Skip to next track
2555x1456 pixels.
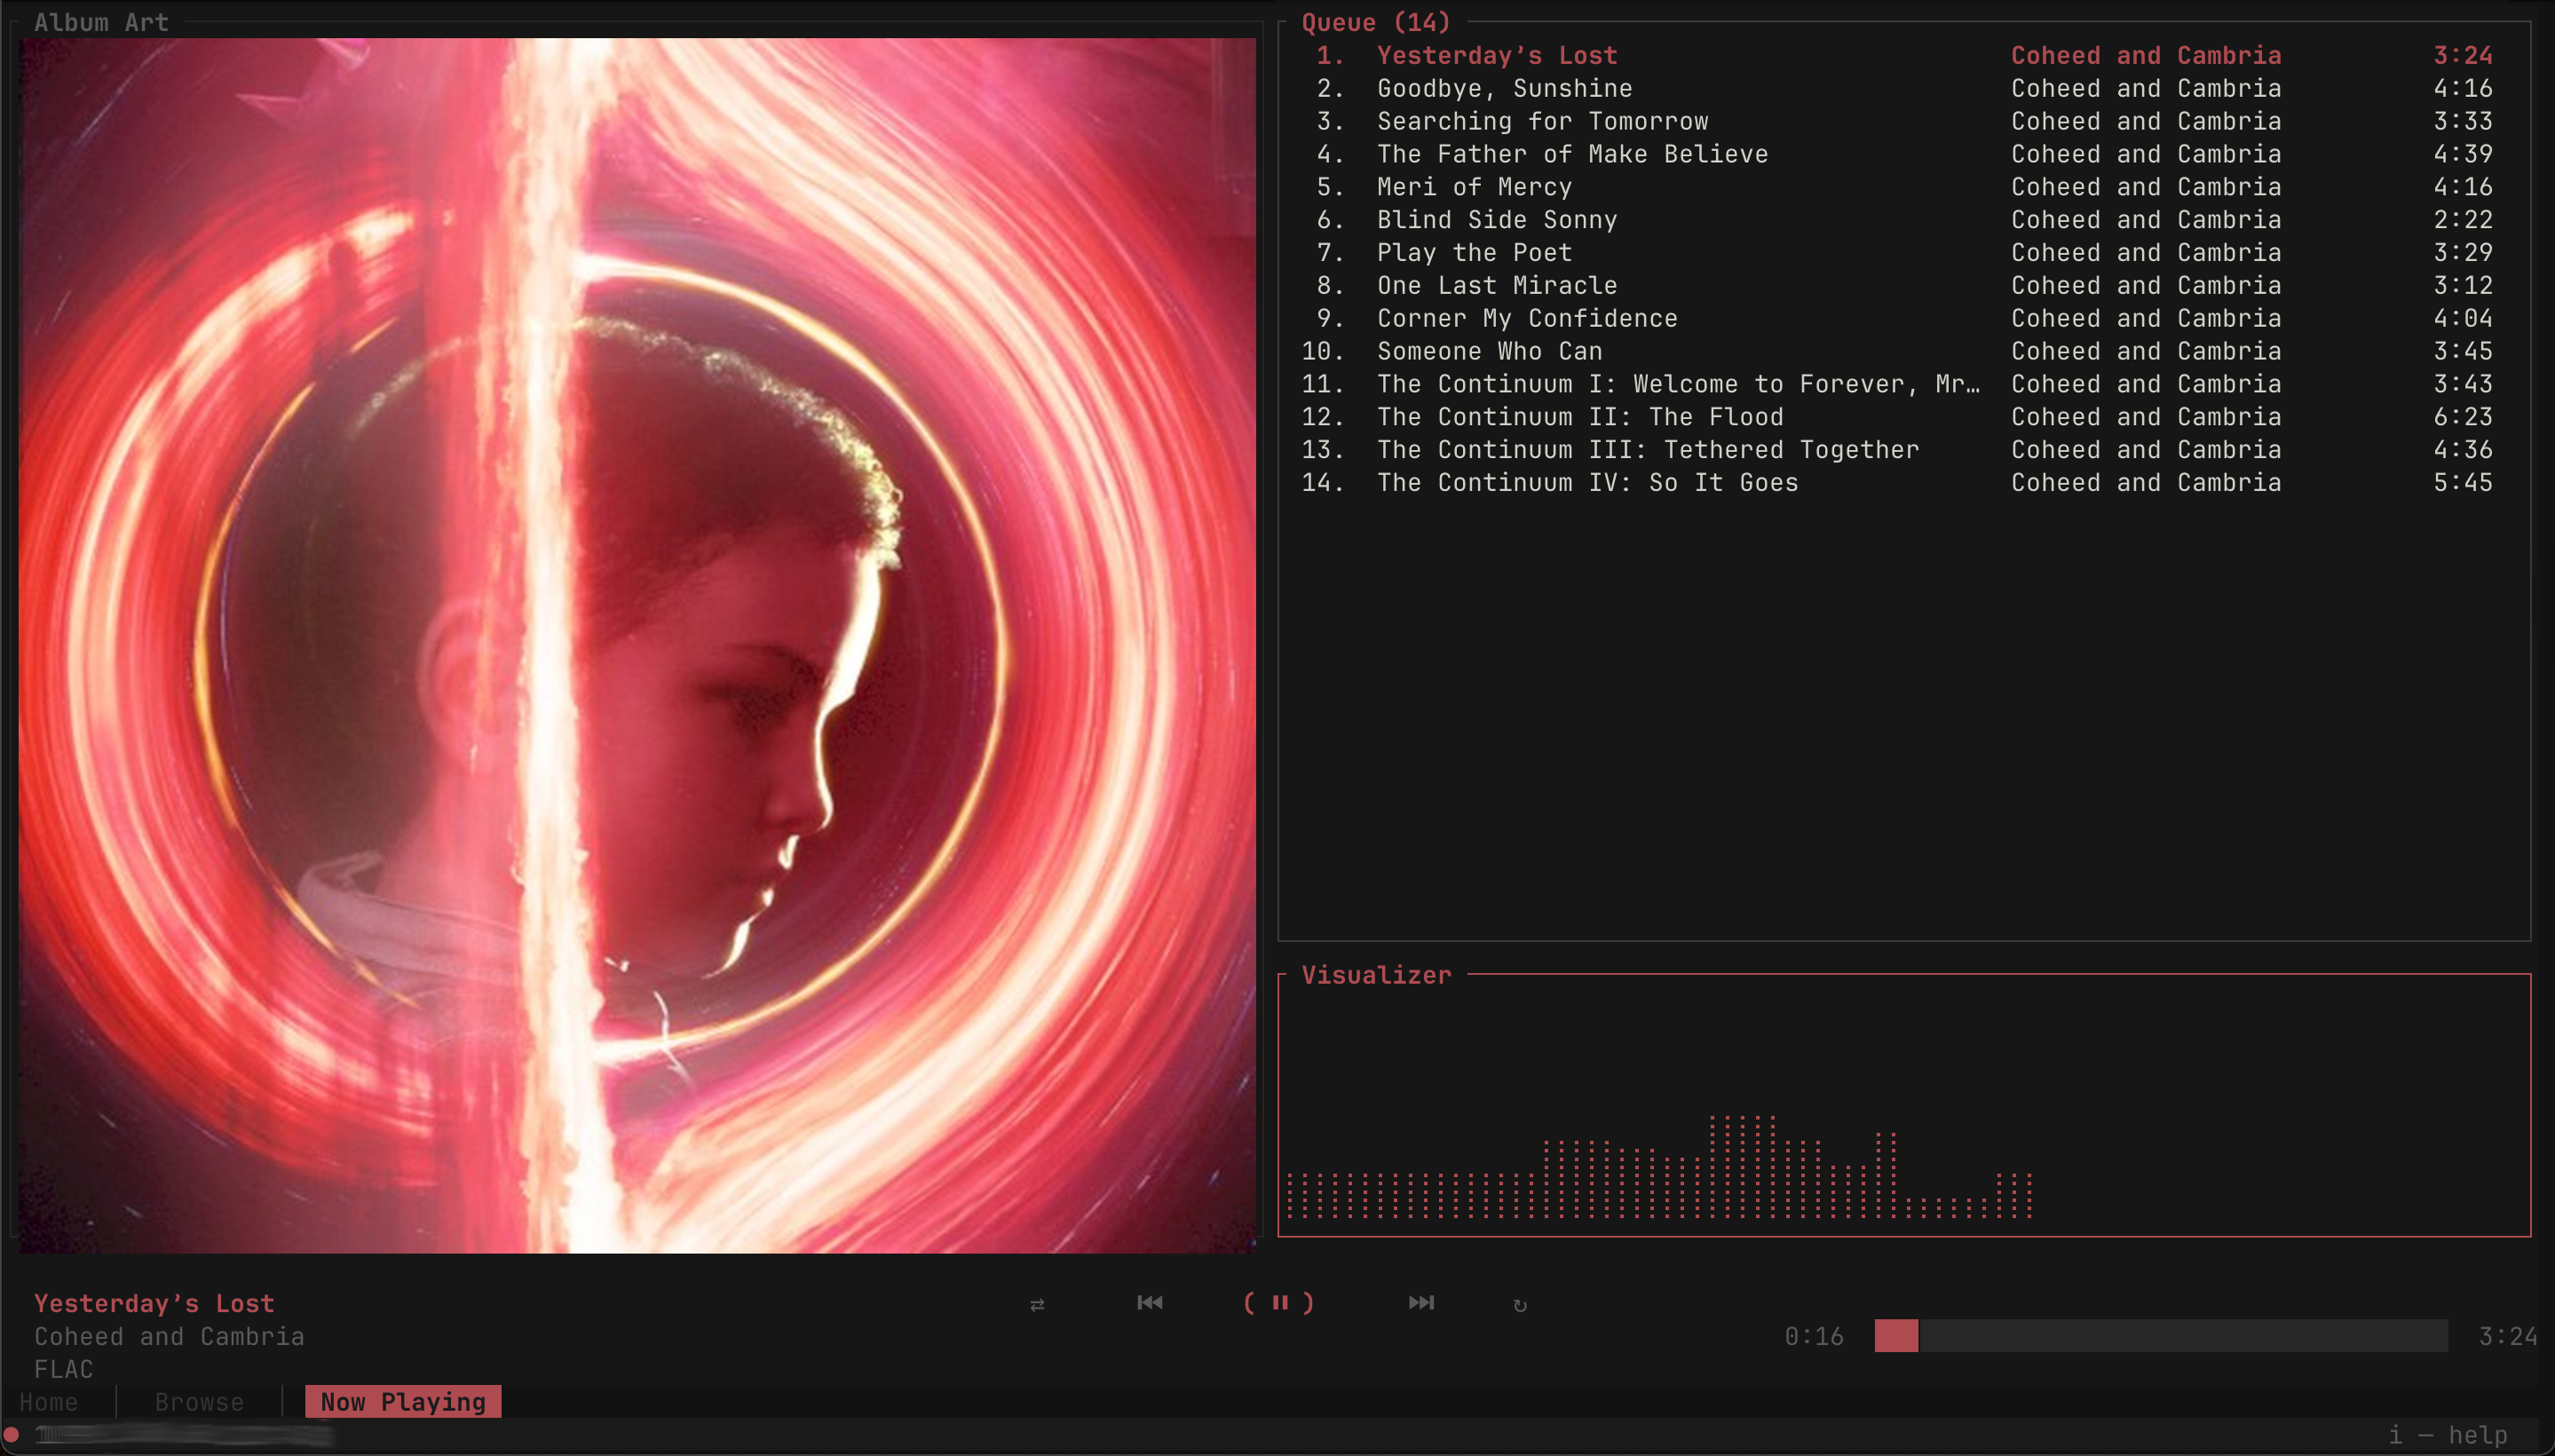pos(1421,1302)
